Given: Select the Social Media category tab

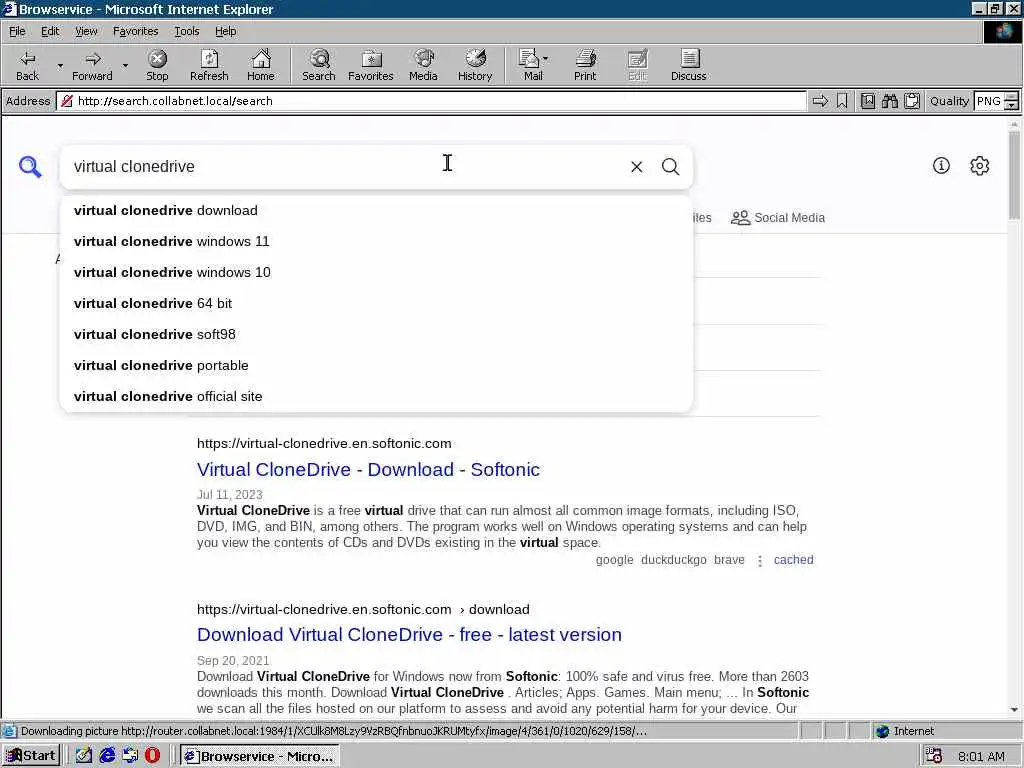Looking at the screenshot, I should [777, 217].
